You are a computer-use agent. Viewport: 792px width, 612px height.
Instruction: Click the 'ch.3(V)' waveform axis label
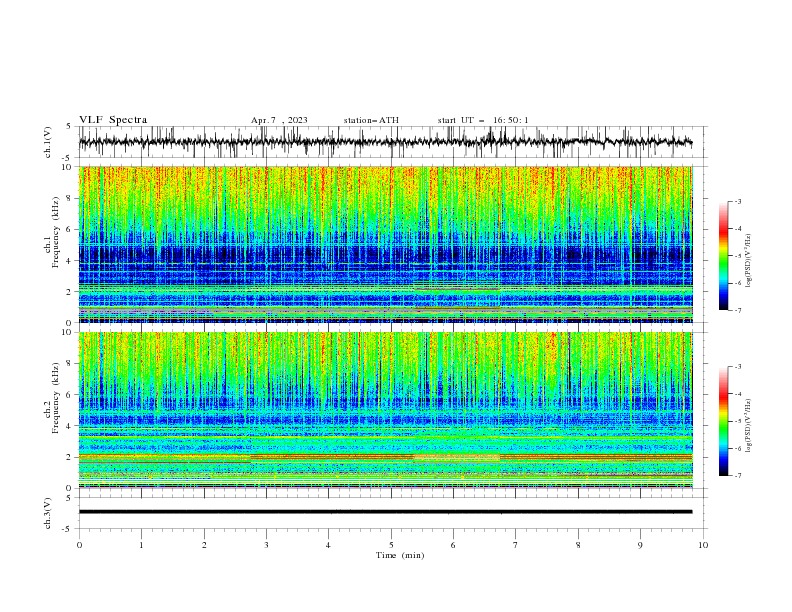pyautogui.click(x=47, y=513)
